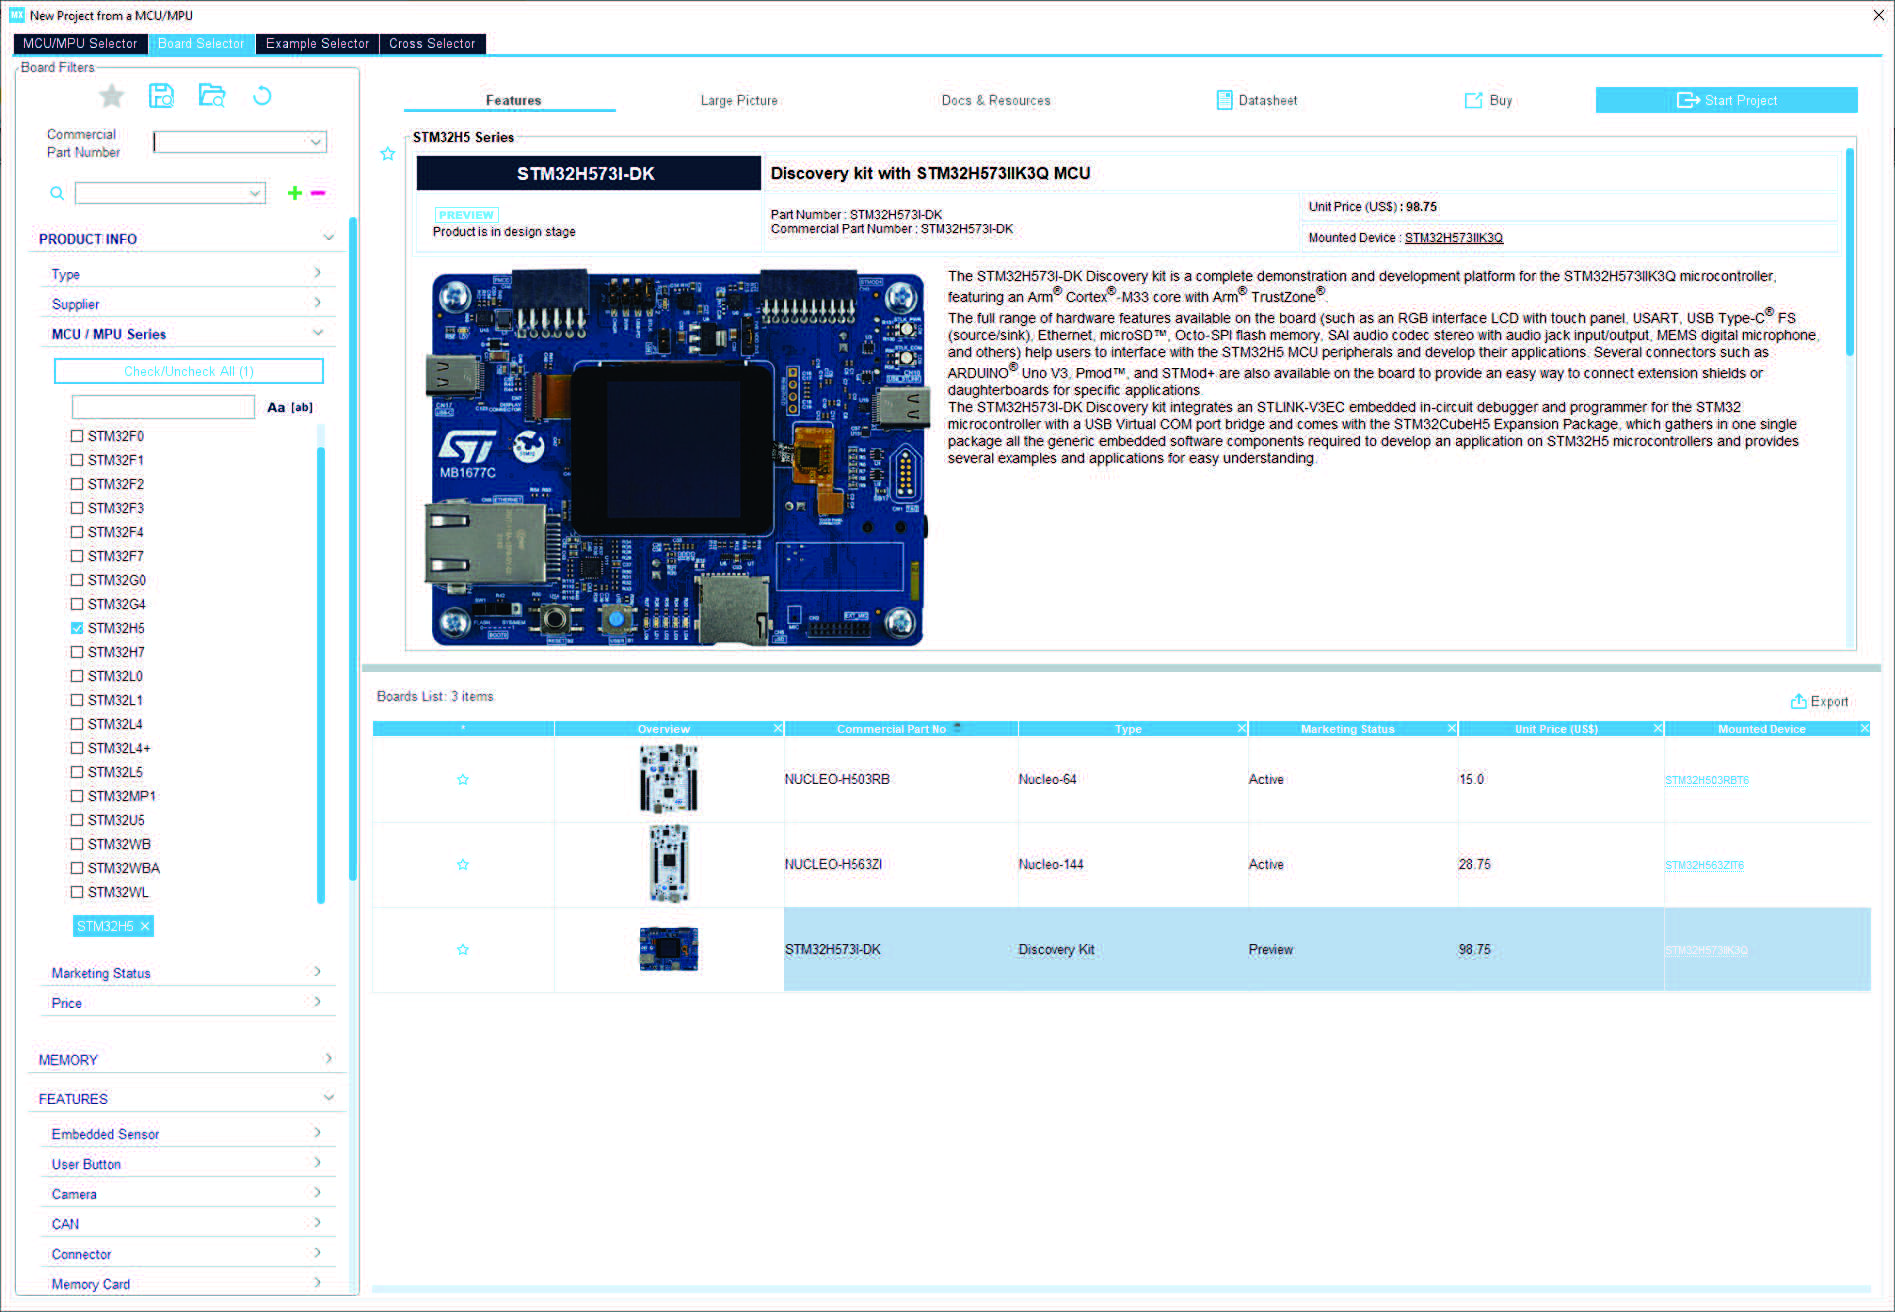Open the Docs & Resources tab

996,101
